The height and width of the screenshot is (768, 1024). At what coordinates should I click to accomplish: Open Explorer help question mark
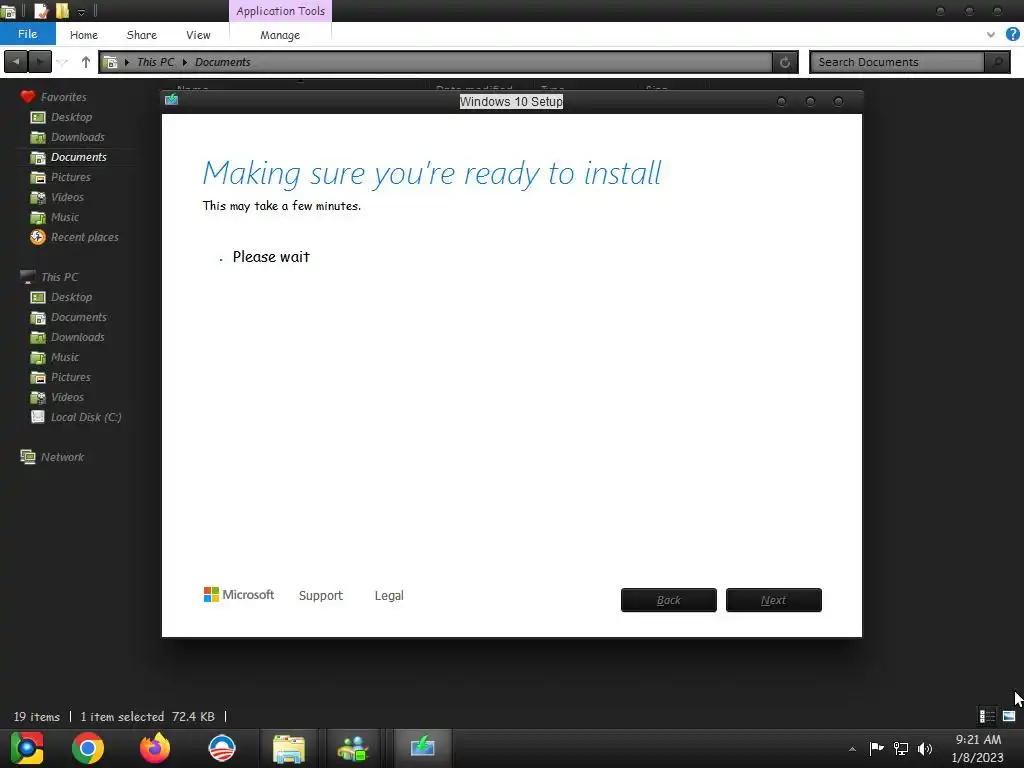pos(1013,34)
